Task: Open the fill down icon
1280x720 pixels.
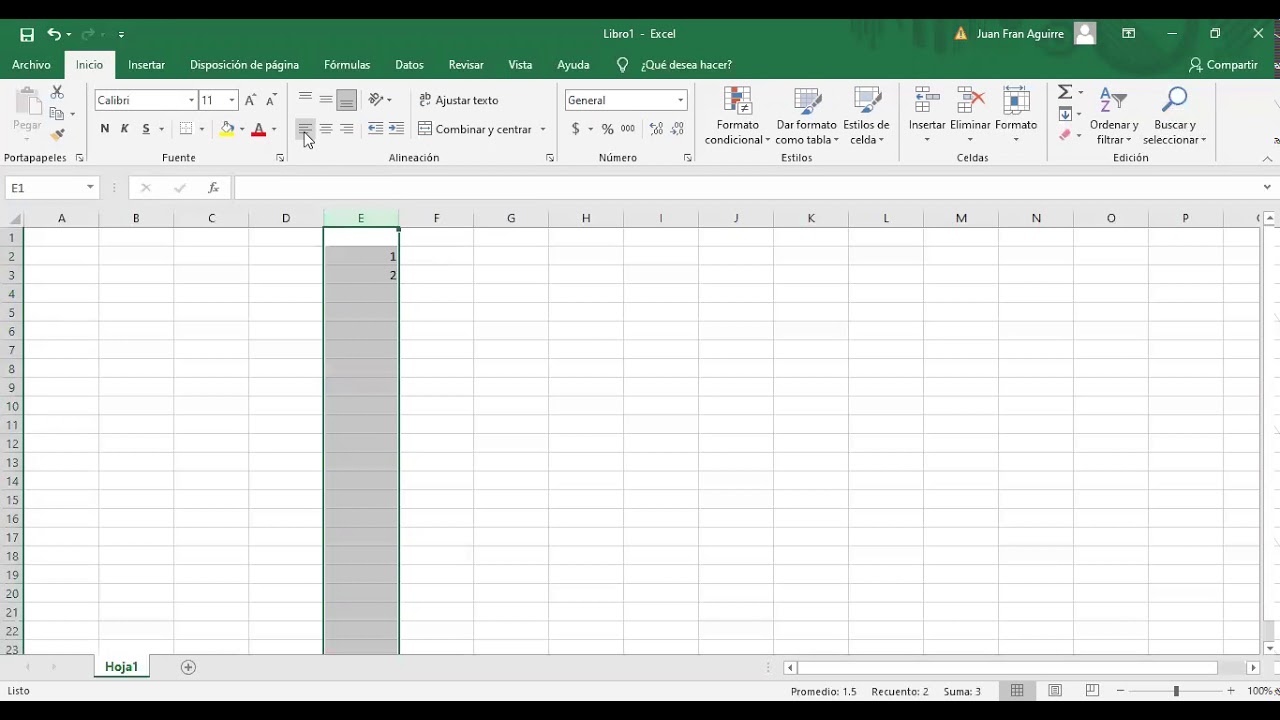Action: pos(1065,114)
